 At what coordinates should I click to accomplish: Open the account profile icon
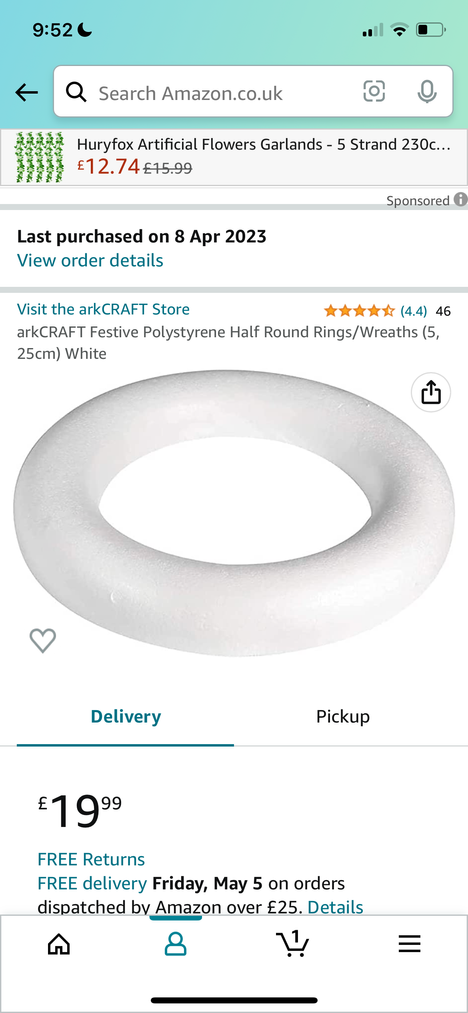(175, 944)
